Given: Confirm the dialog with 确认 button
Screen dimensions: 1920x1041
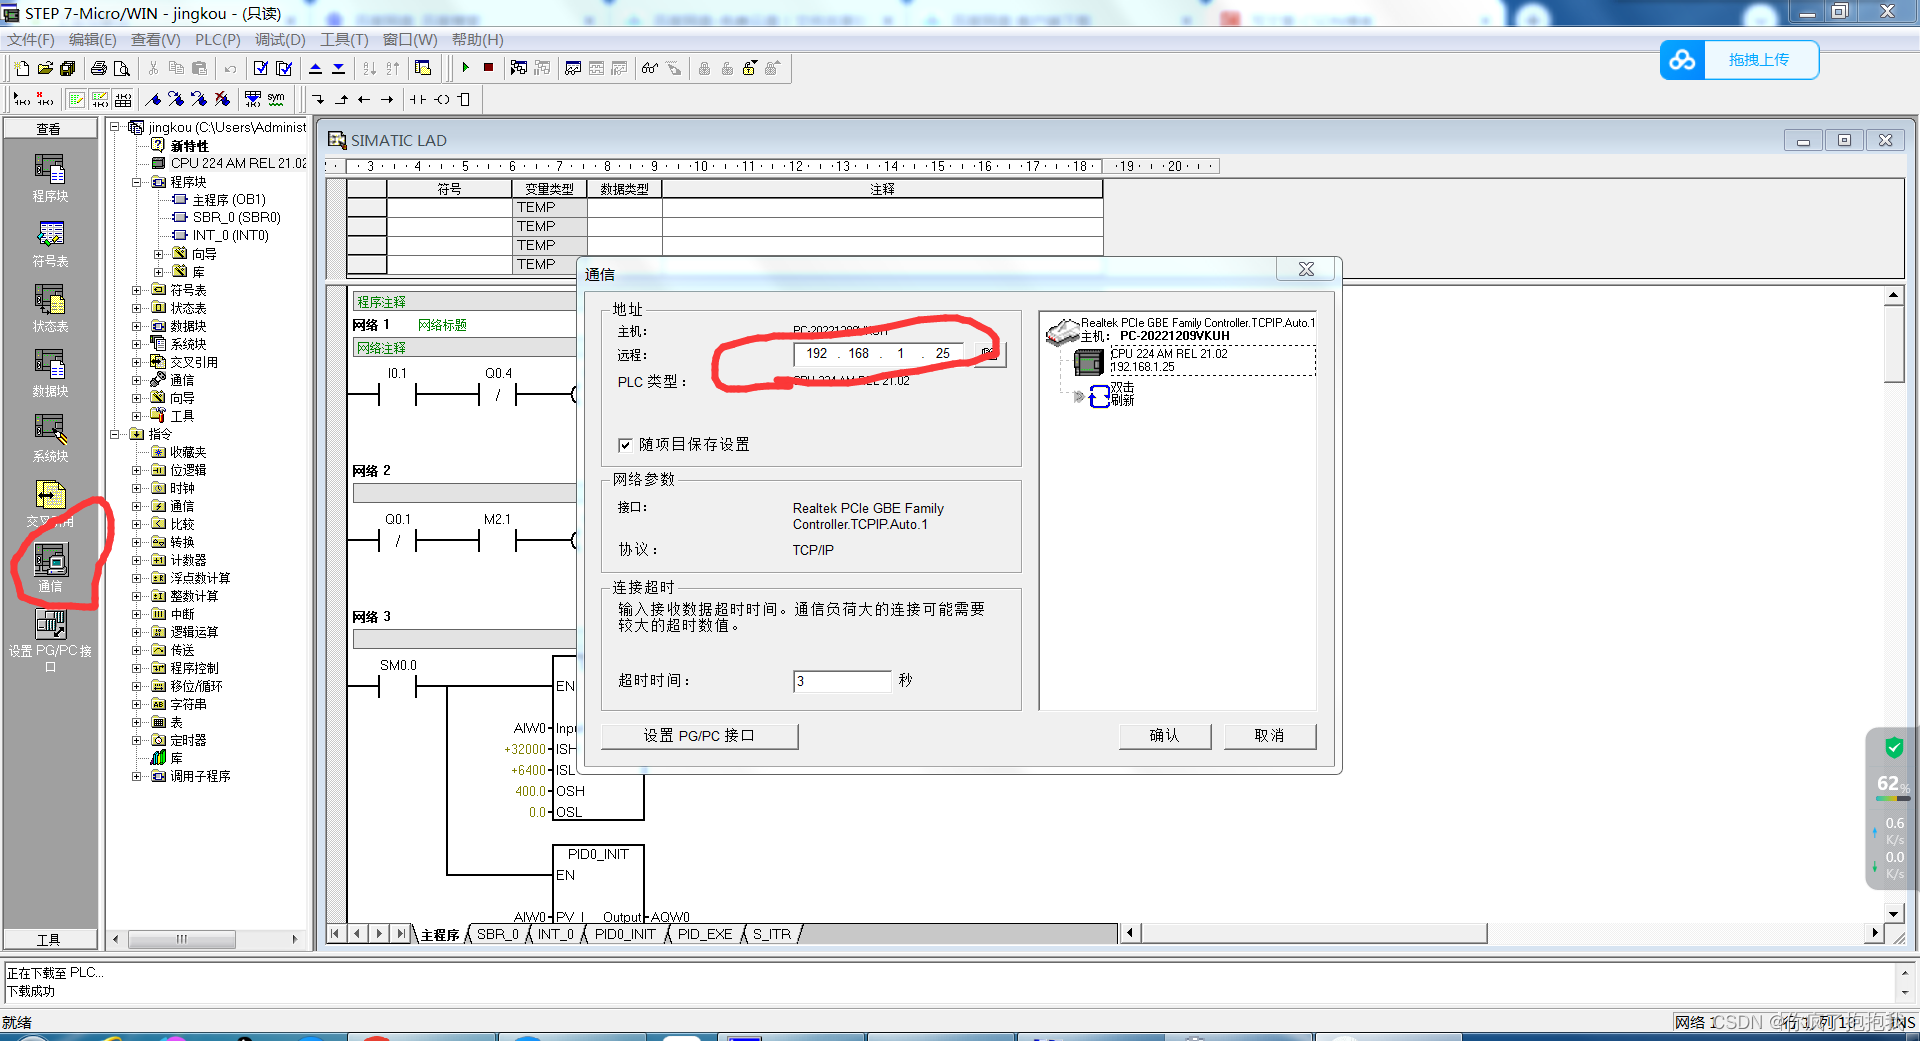Looking at the screenshot, I should 1165,736.
